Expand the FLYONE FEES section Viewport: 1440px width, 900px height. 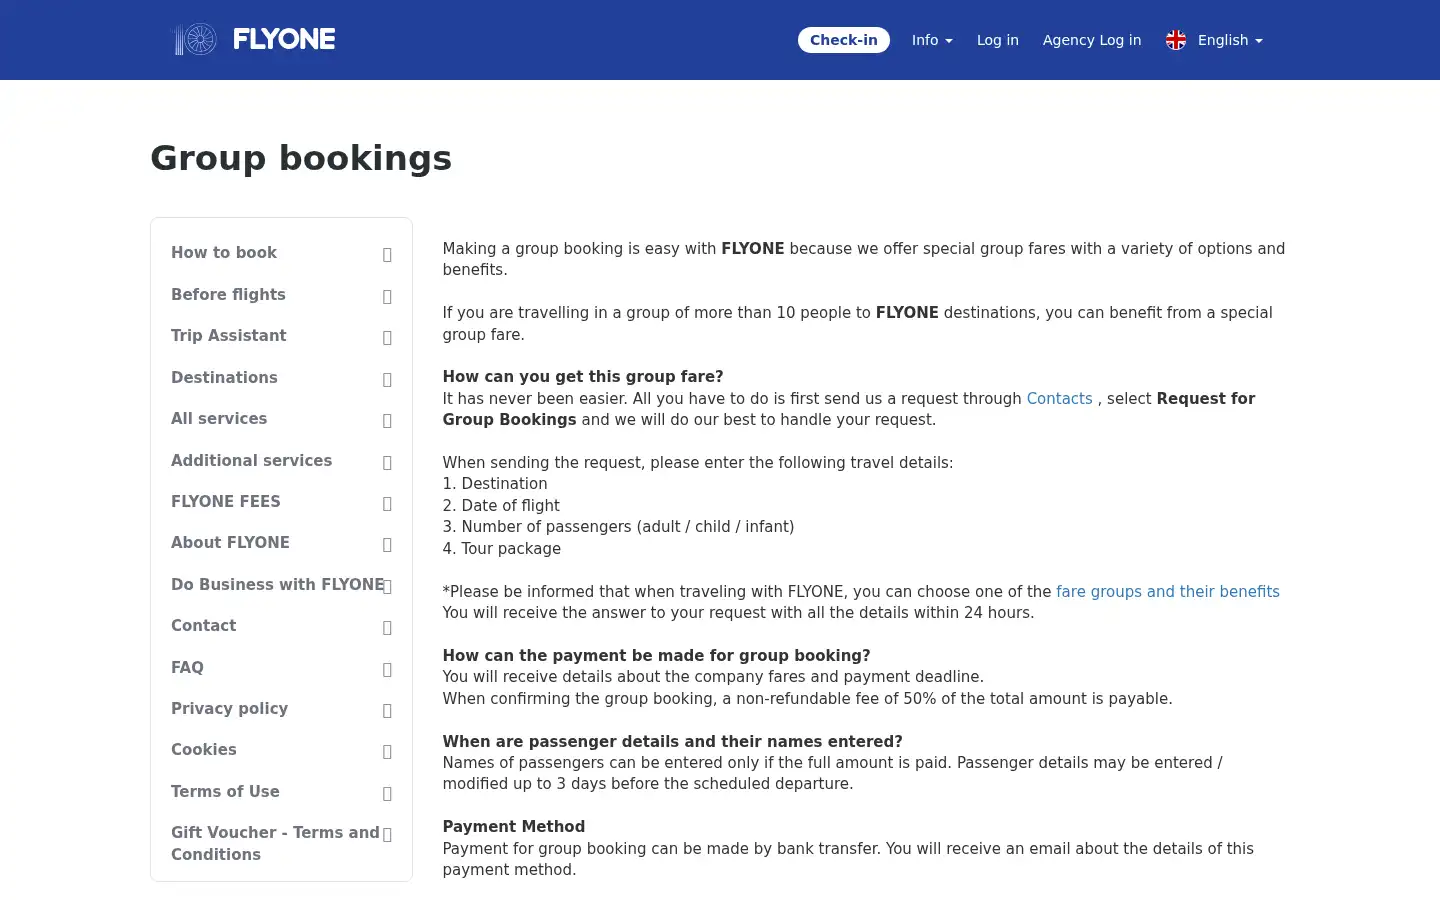[x=281, y=502]
